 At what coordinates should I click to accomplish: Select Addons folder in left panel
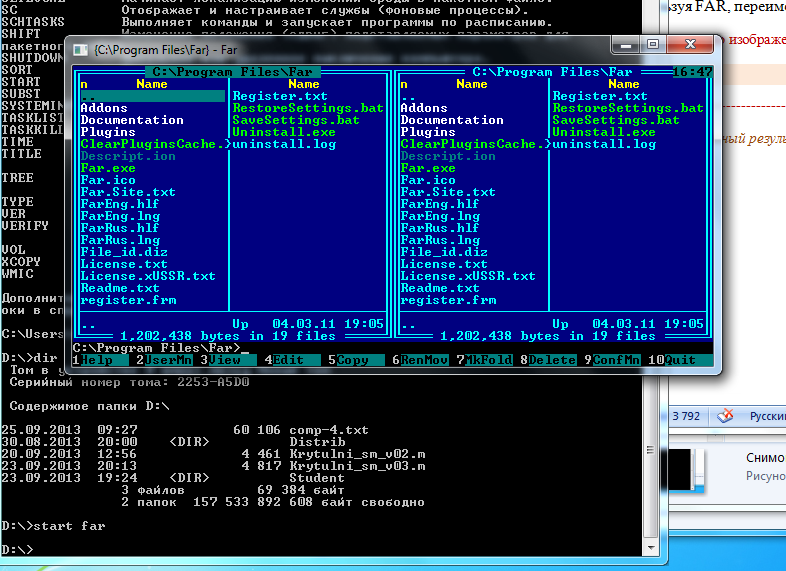104,108
